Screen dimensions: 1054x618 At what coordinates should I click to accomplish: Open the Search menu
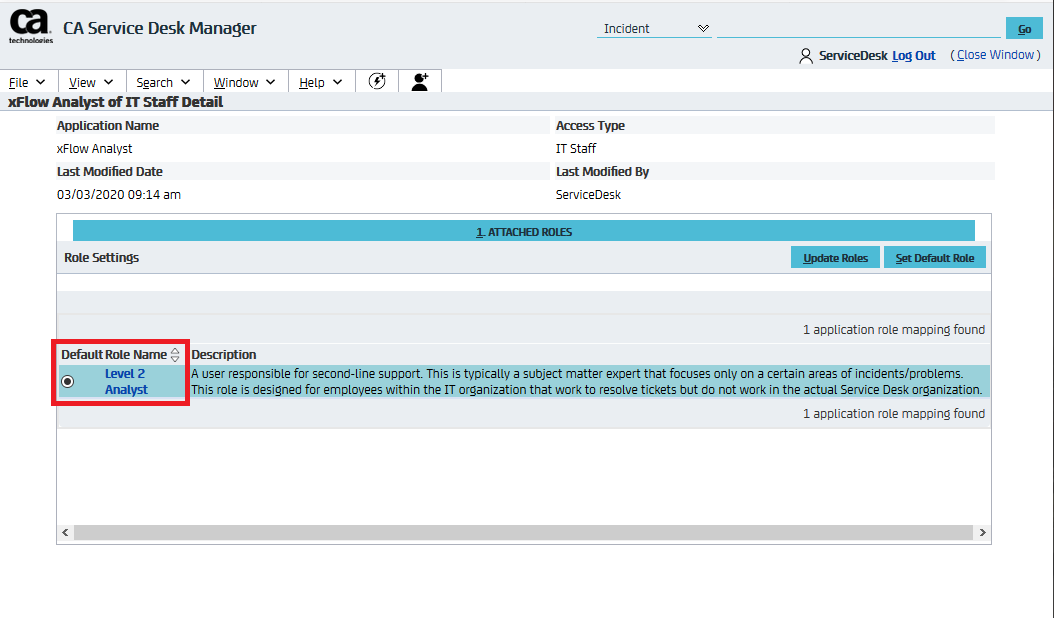(x=163, y=82)
